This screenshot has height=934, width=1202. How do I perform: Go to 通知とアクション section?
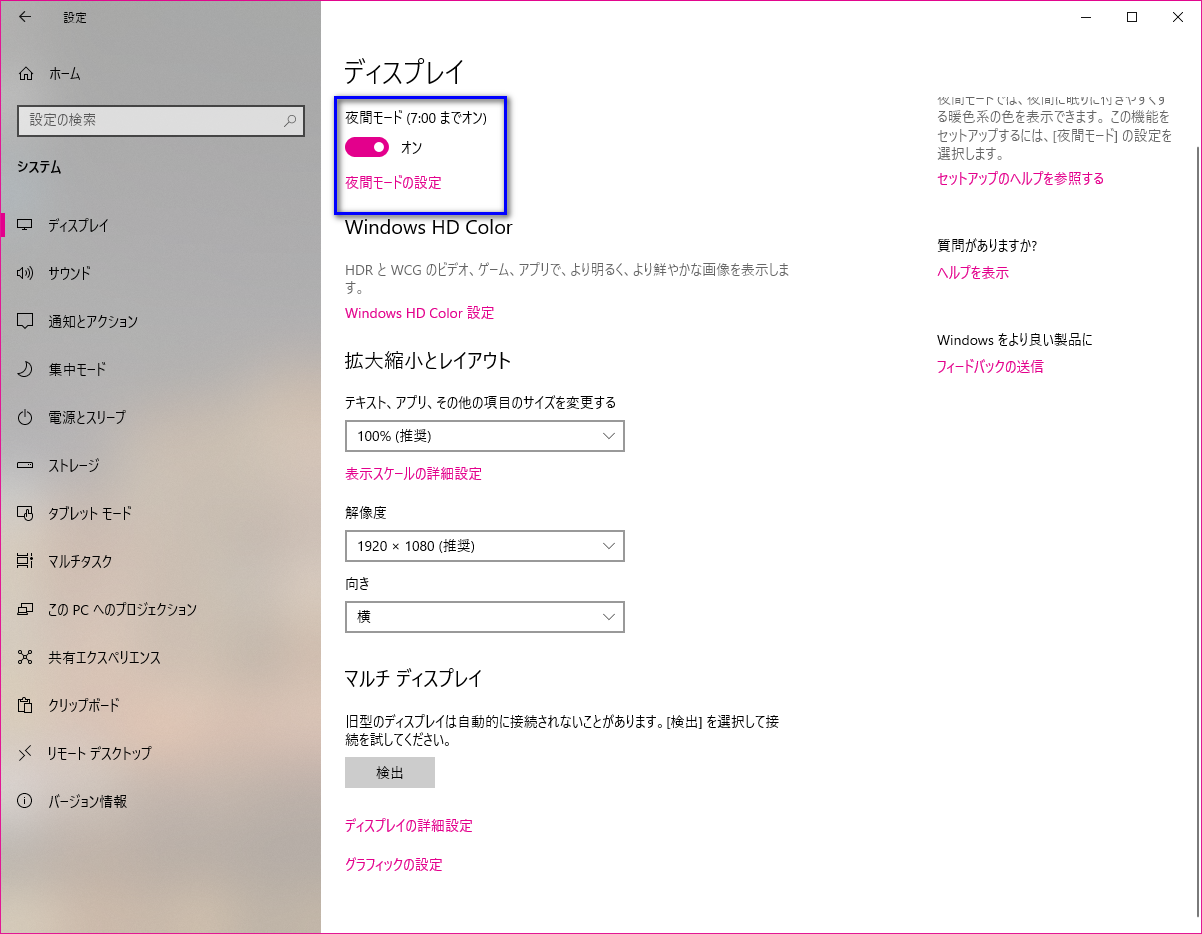pyautogui.click(x=93, y=321)
